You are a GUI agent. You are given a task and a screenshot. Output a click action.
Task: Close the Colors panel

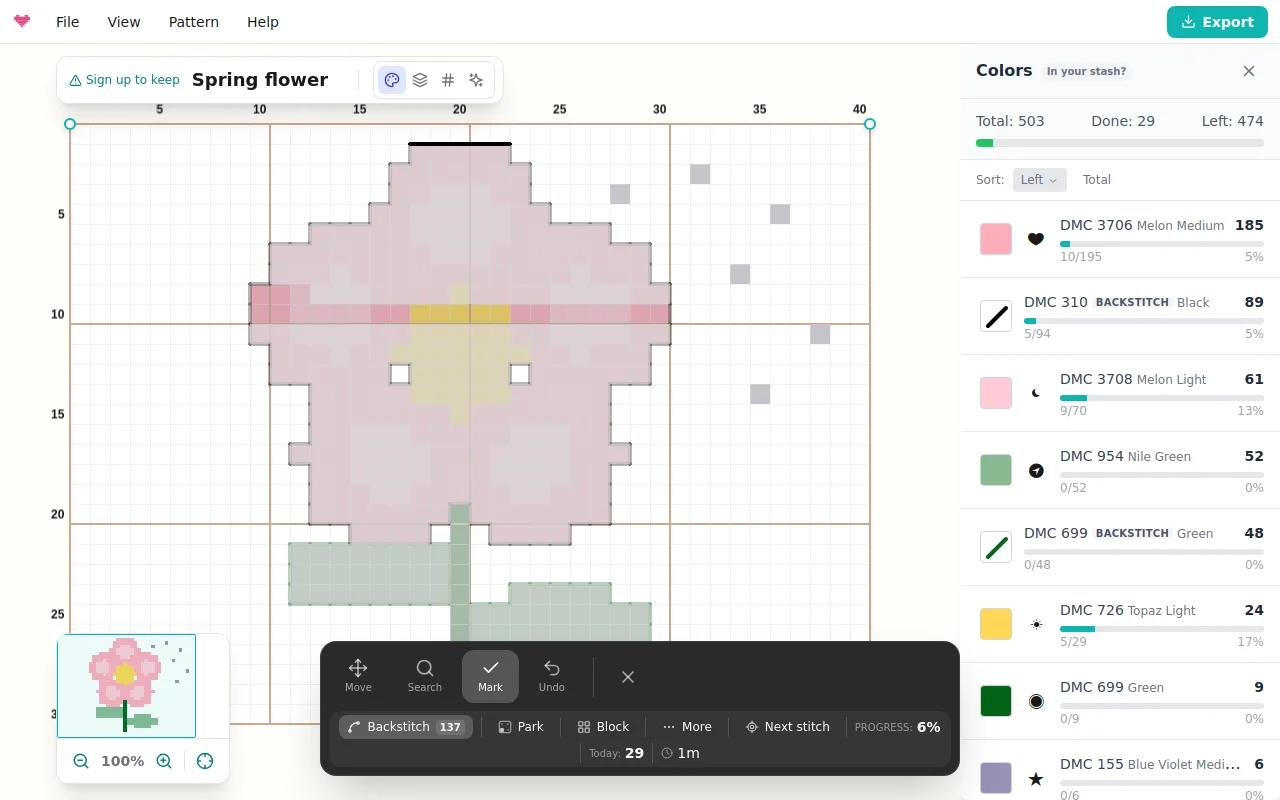[x=1249, y=71]
